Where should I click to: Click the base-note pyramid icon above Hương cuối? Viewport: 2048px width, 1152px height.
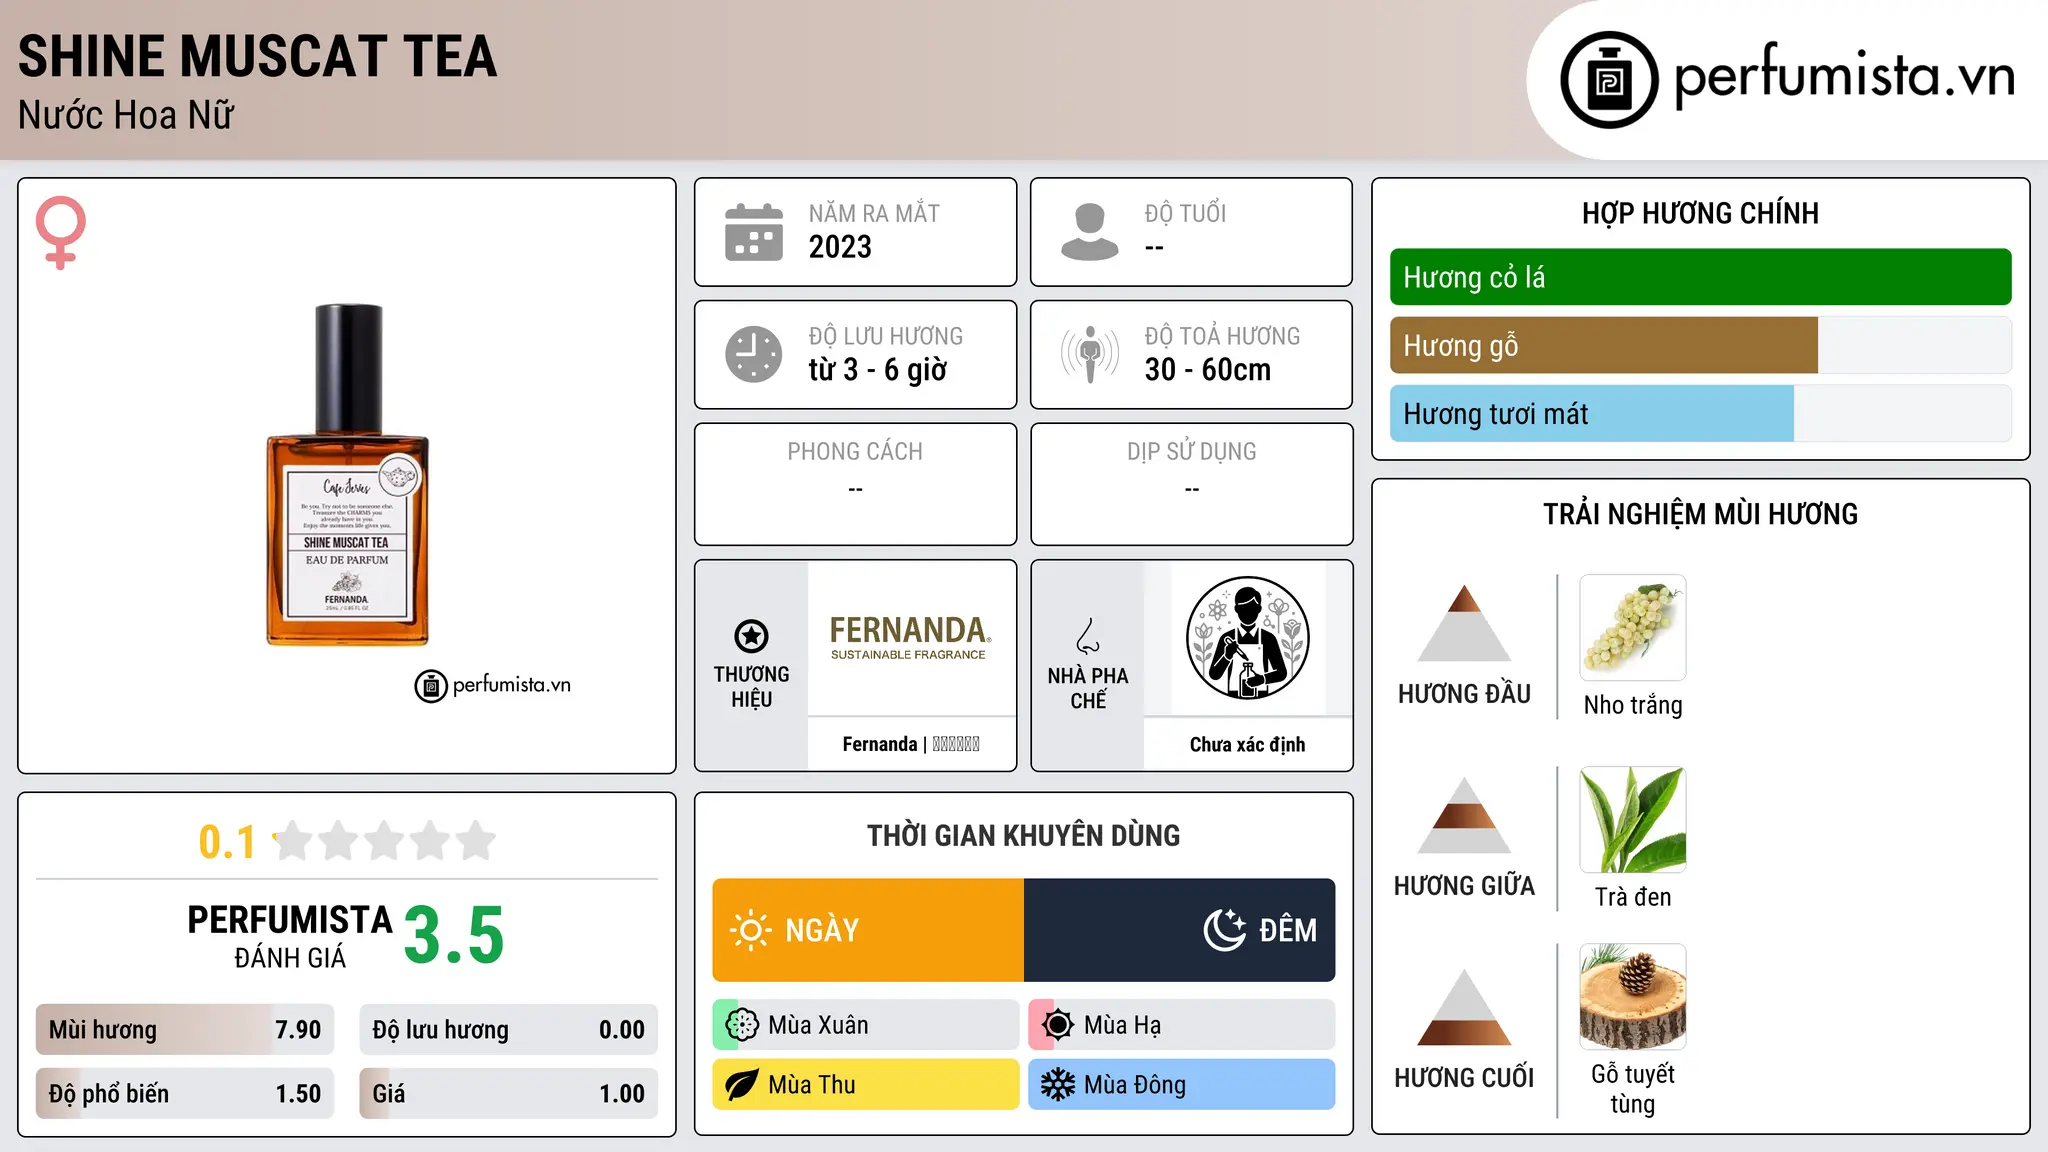1464,1007
